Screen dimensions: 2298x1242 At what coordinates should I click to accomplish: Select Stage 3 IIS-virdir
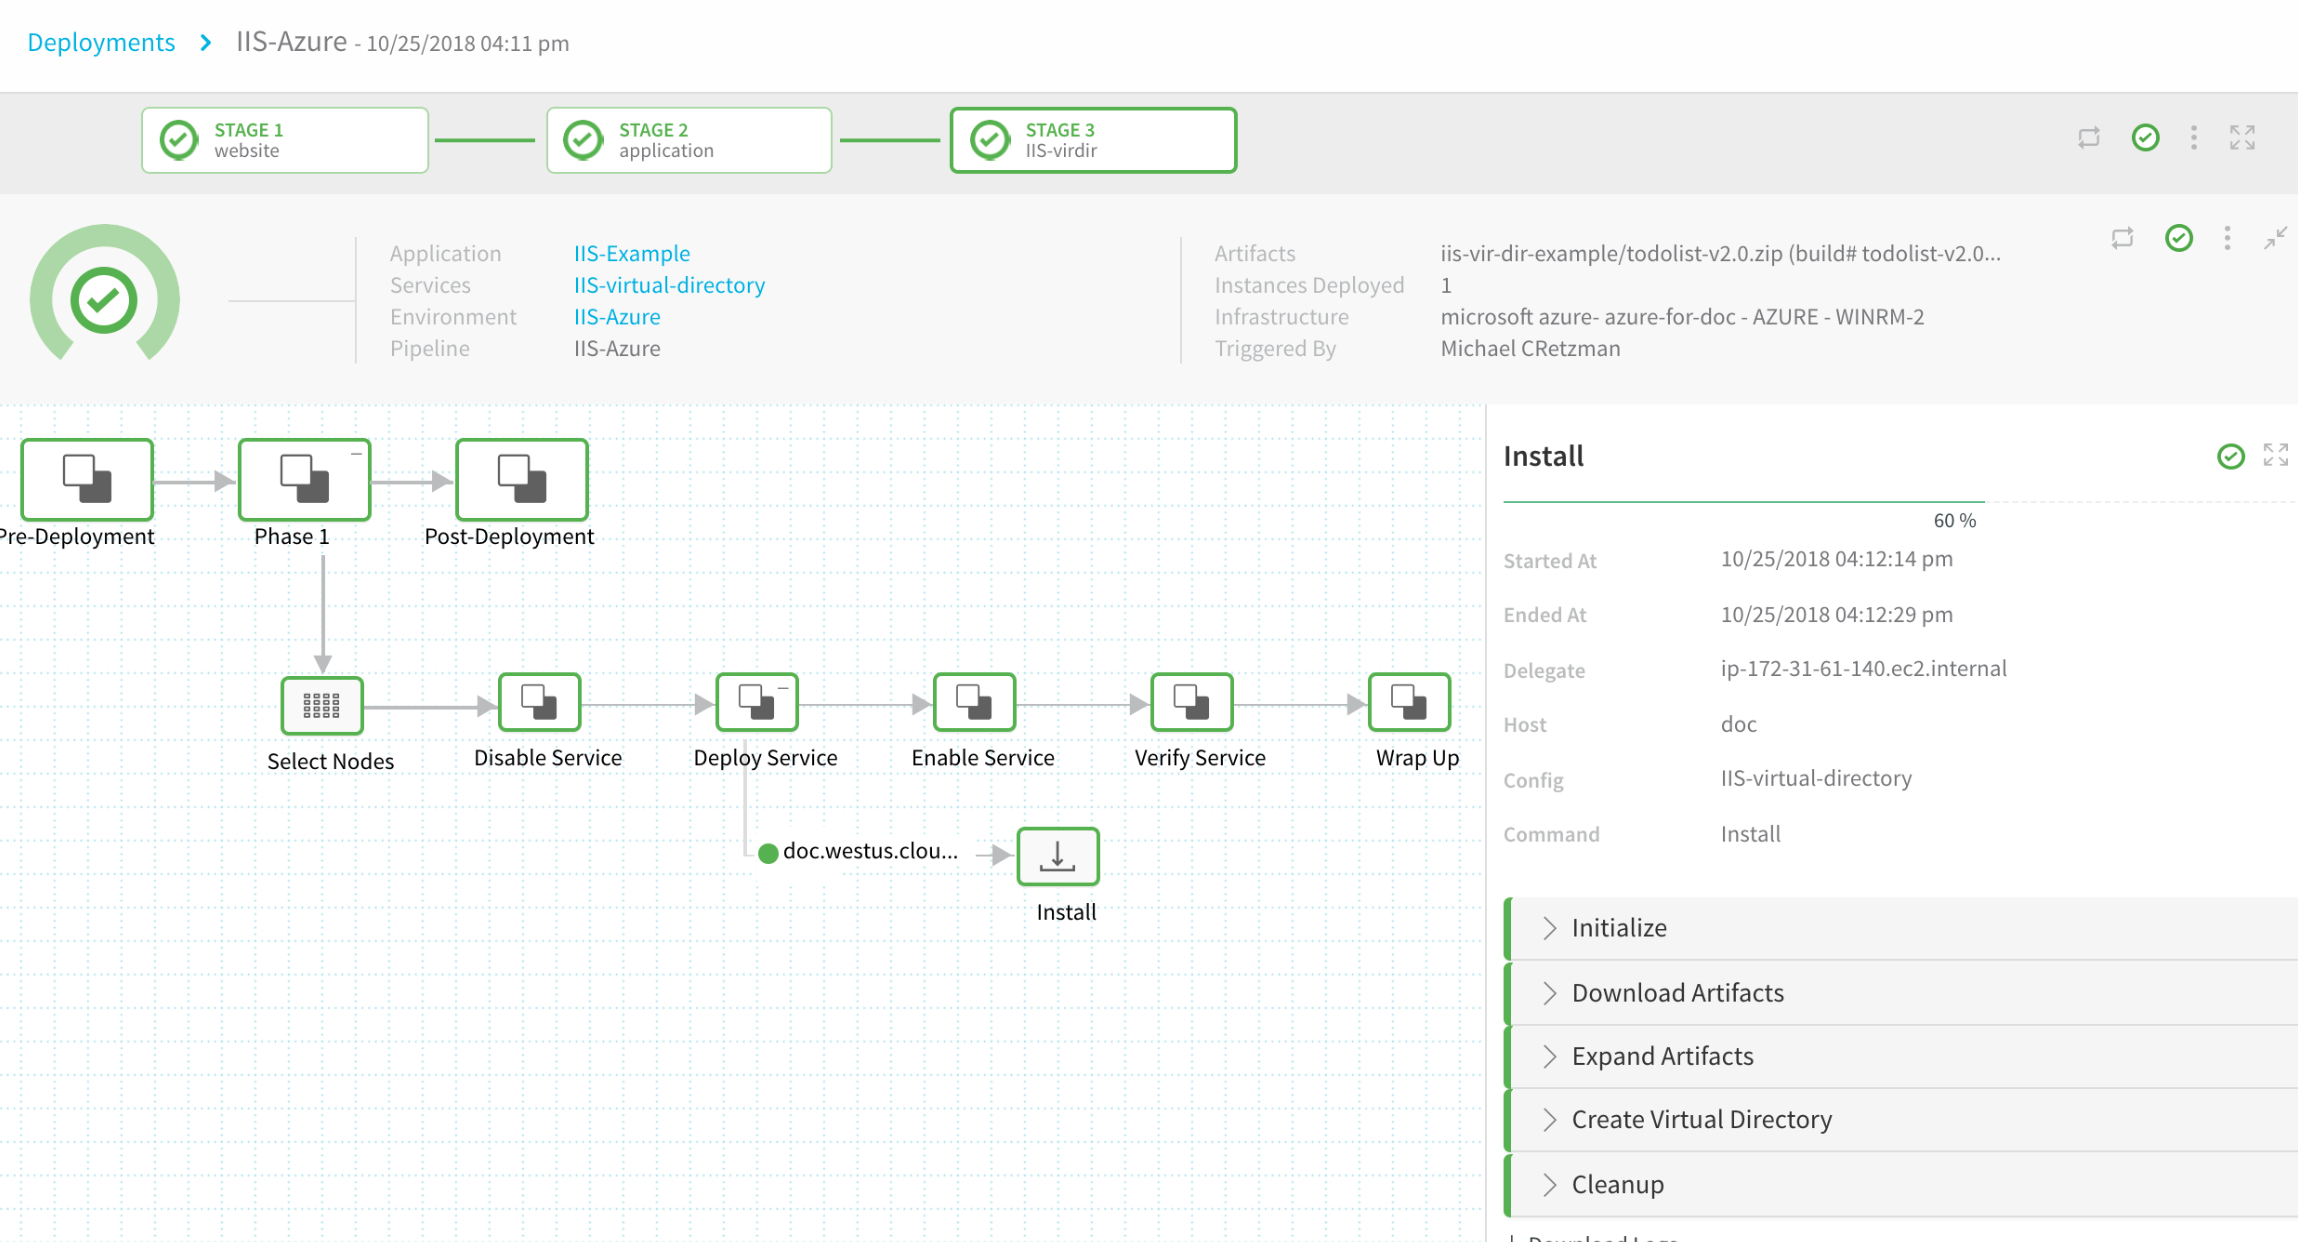(x=1093, y=140)
